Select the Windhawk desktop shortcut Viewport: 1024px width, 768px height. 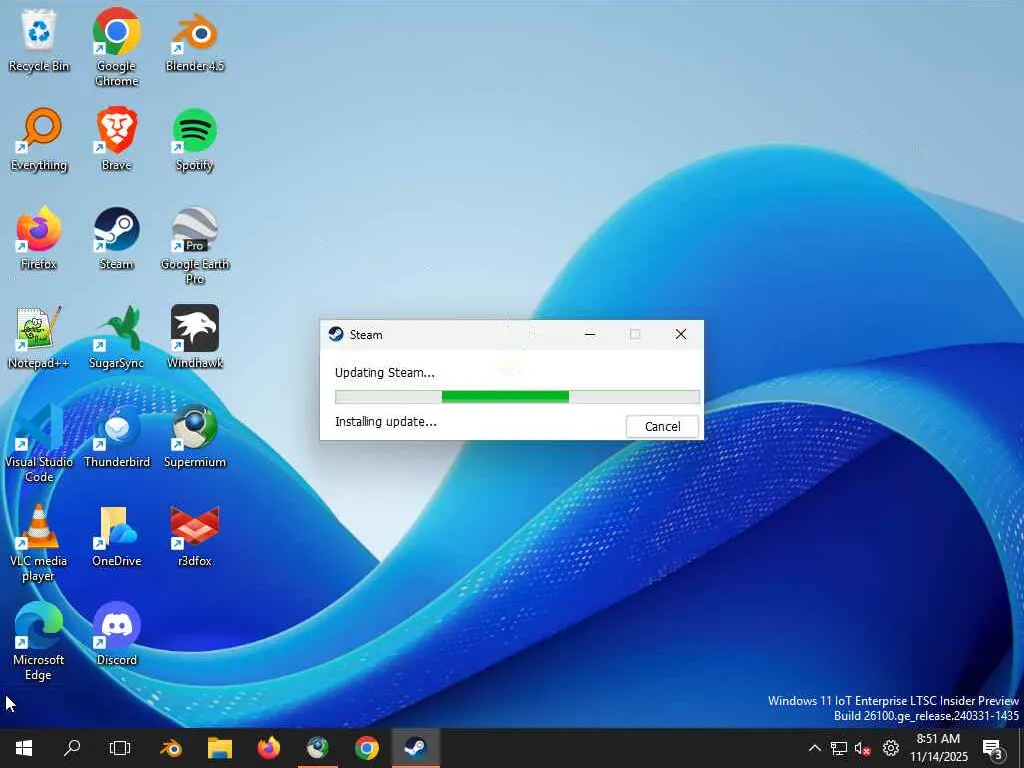coord(195,338)
